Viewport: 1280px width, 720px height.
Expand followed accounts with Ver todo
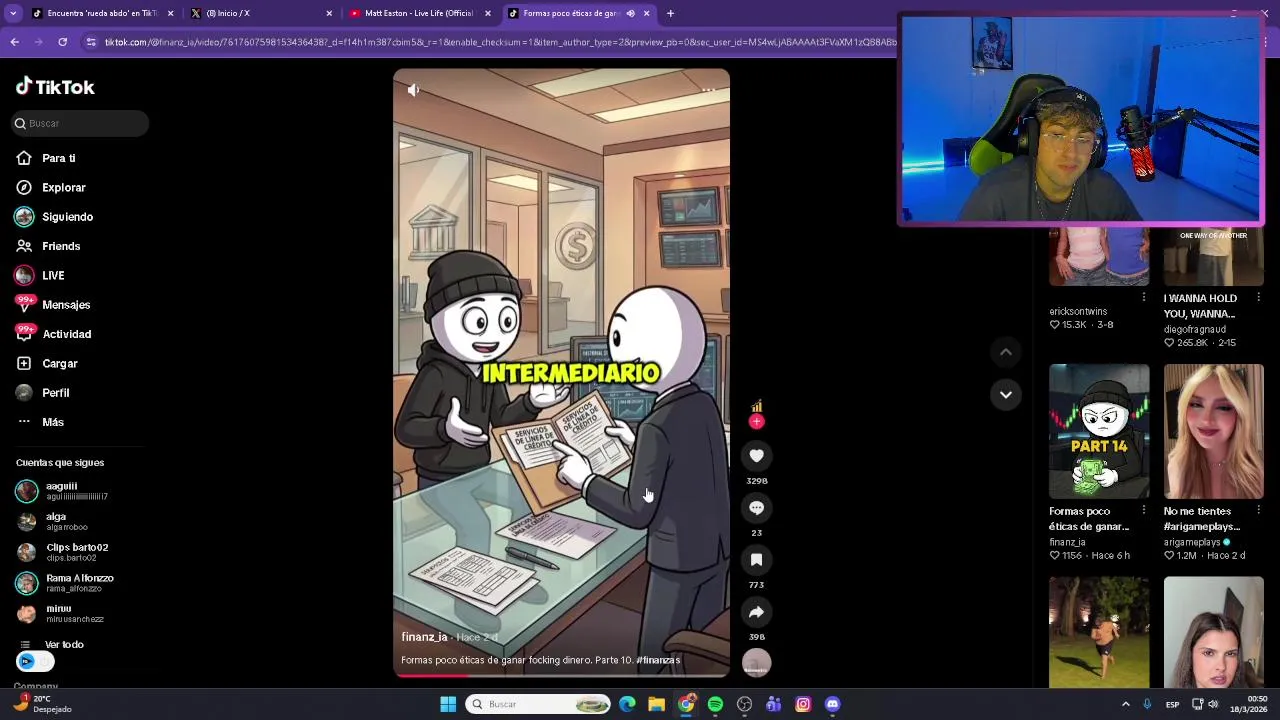(64, 645)
